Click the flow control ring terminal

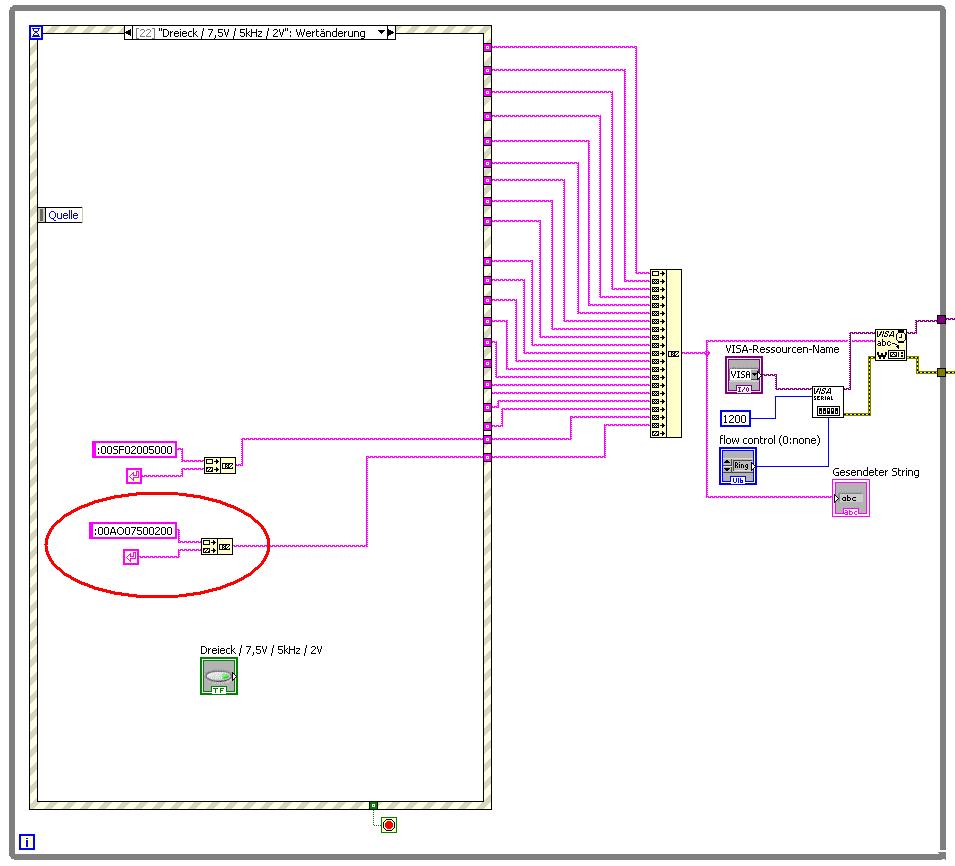pos(738,466)
